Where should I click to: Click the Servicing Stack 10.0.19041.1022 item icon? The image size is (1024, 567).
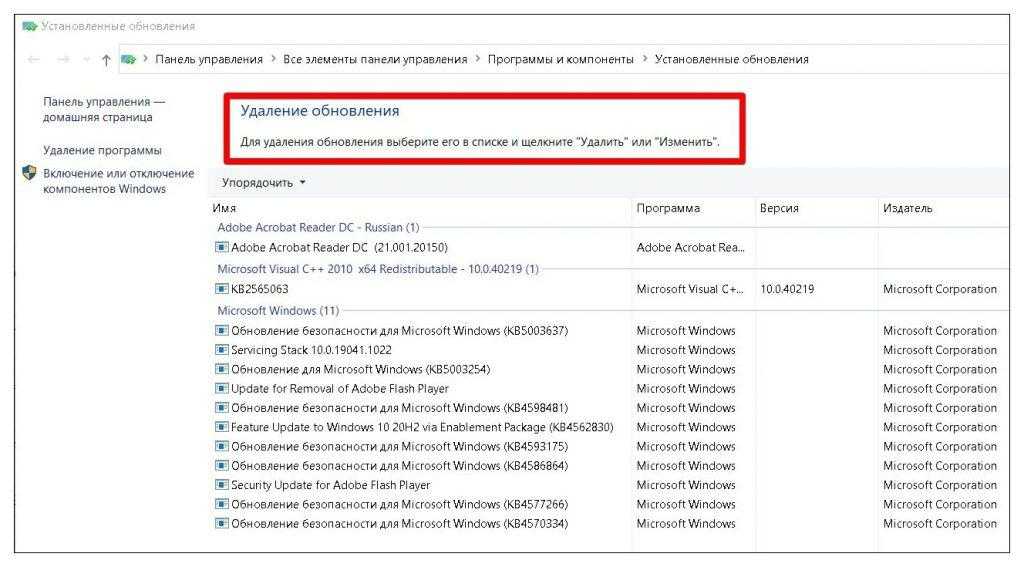[x=222, y=350]
